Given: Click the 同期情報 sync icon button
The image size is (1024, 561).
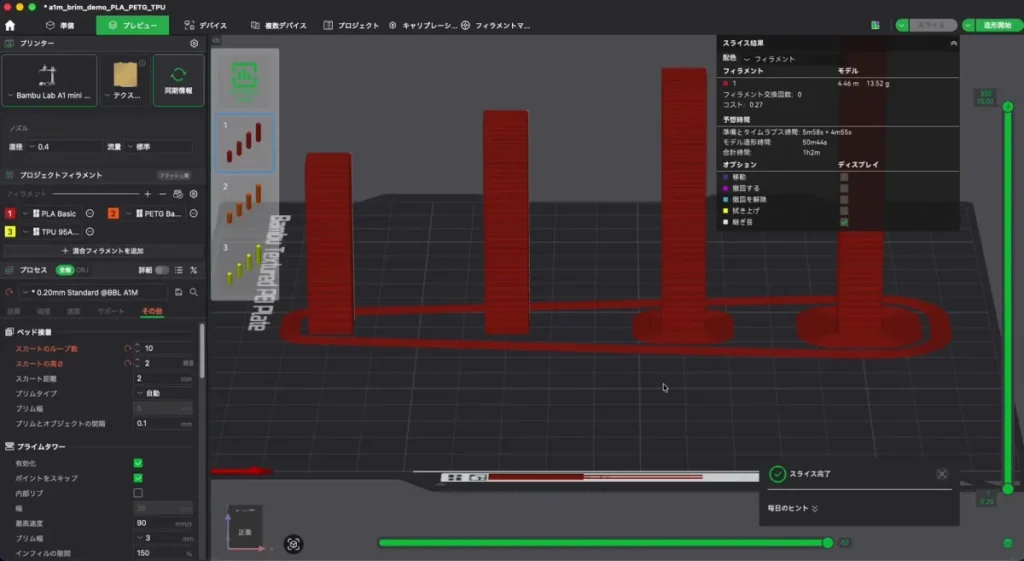Looking at the screenshot, I should tap(178, 80).
